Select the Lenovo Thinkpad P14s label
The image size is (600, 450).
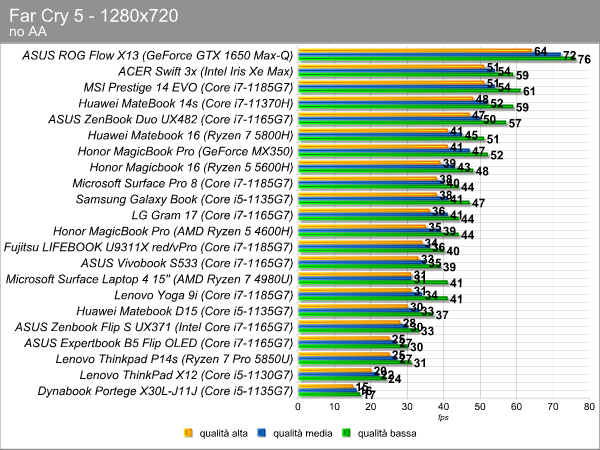pyautogui.click(x=174, y=359)
